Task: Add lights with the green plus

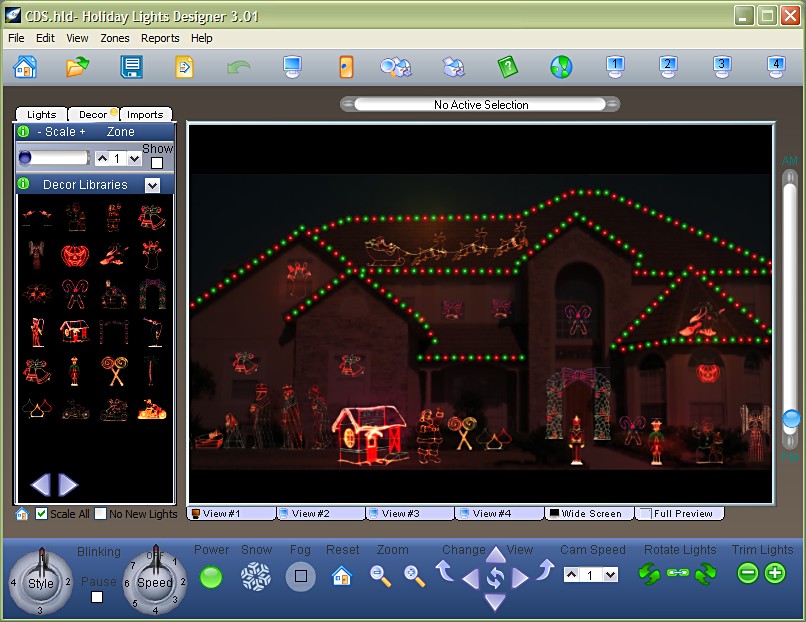Action: [775, 573]
